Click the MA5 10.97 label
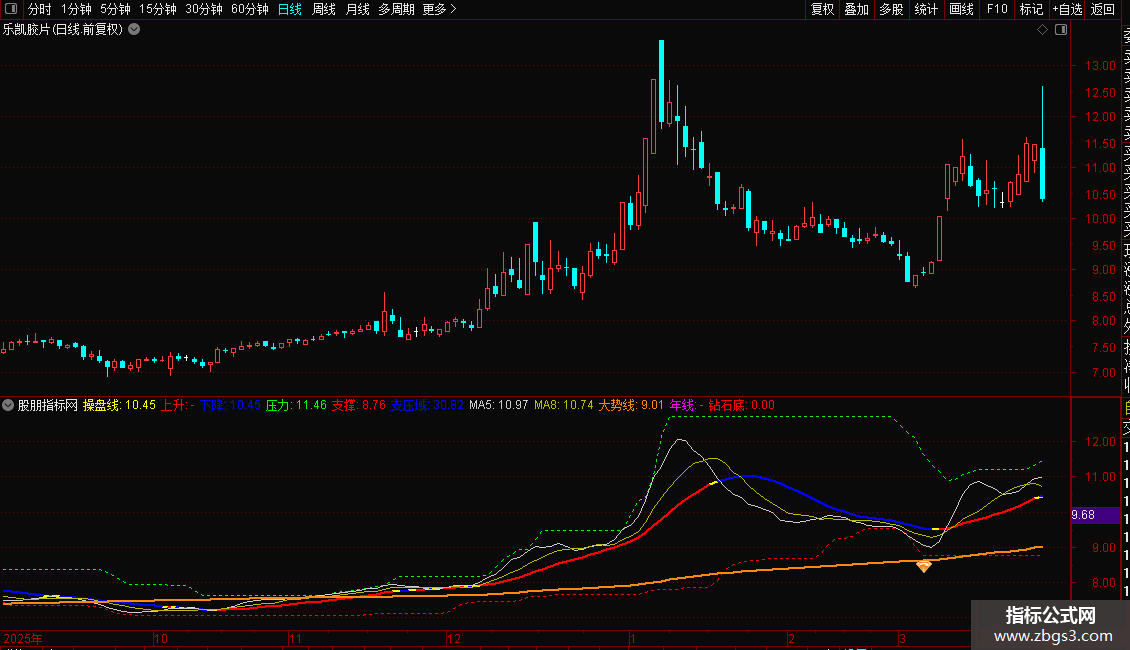The height and width of the screenshot is (650, 1130). point(499,405)
